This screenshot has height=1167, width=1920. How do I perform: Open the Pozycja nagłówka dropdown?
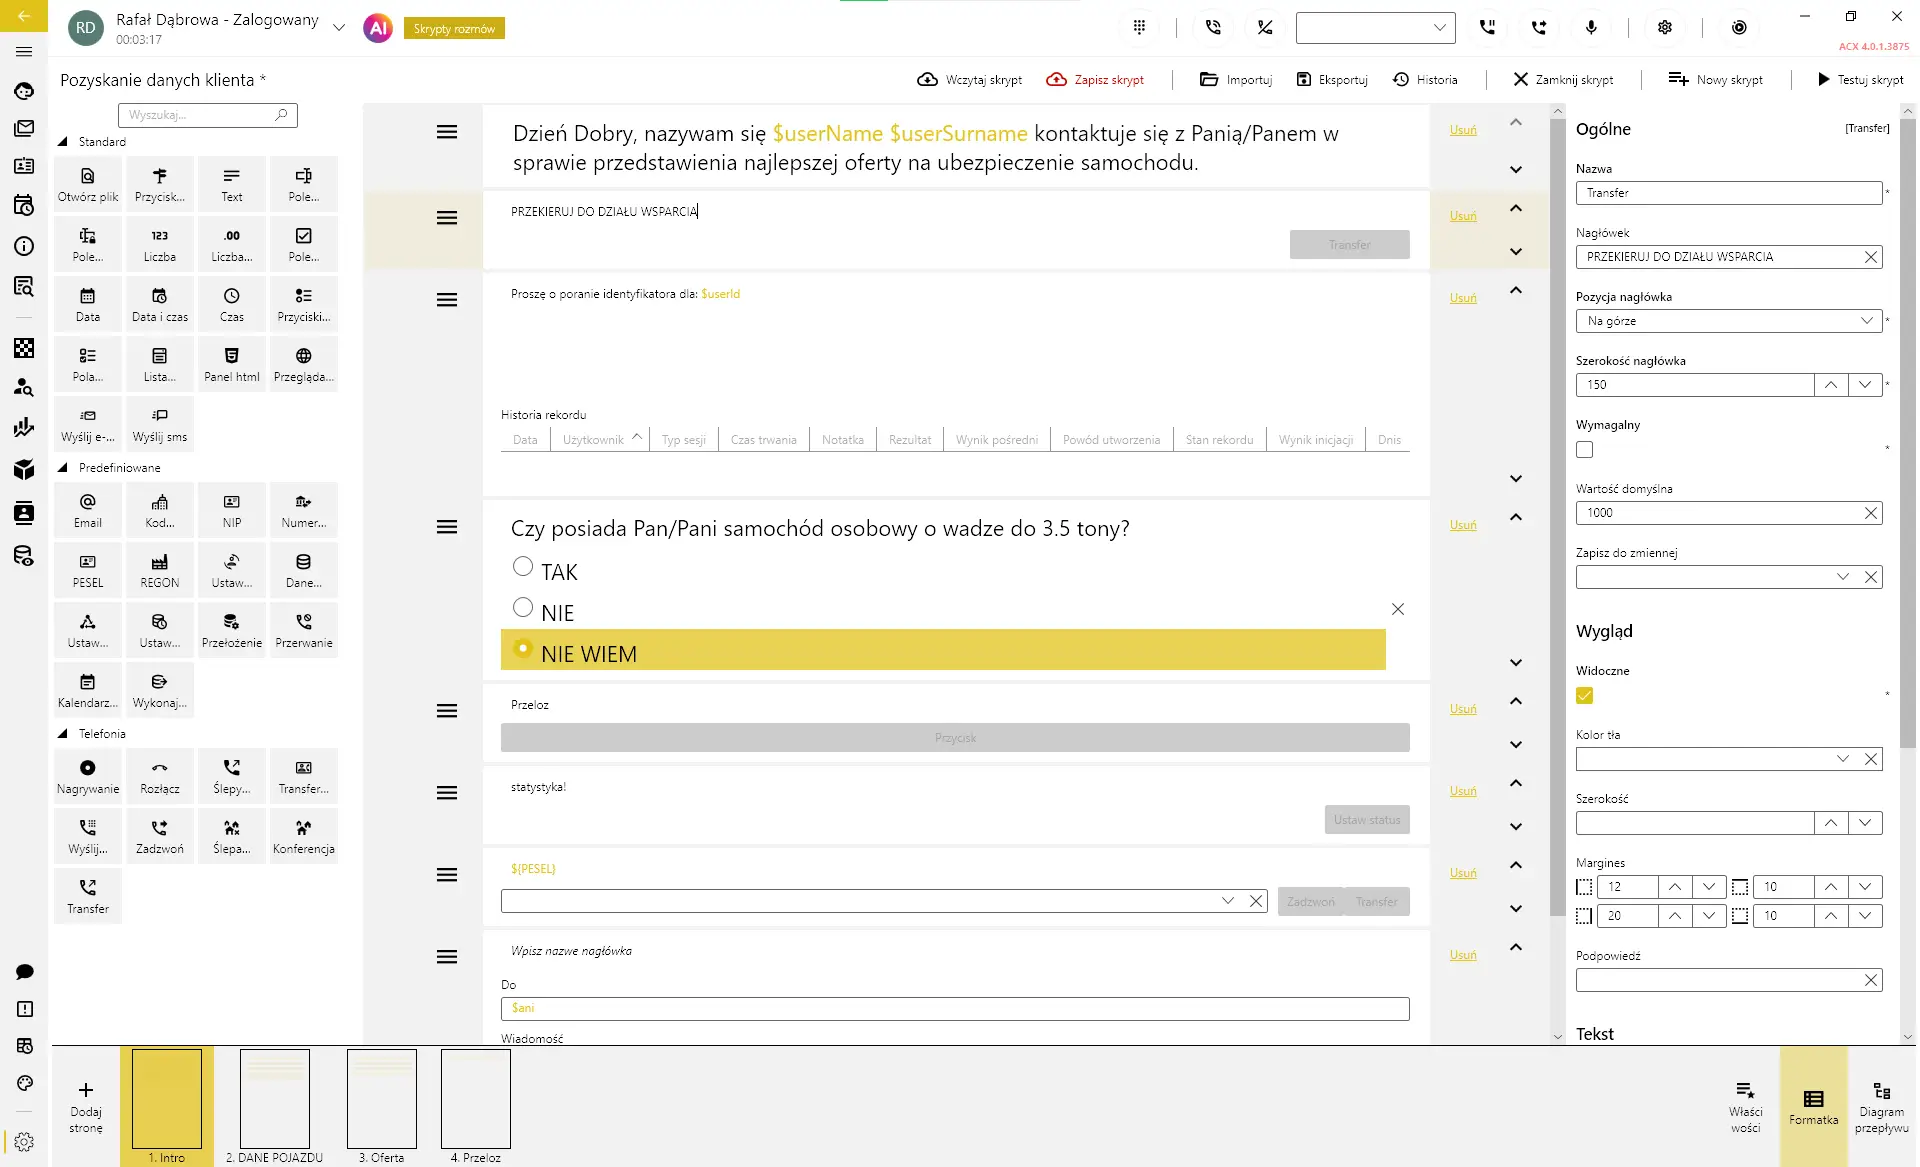tap(1728, 321)
